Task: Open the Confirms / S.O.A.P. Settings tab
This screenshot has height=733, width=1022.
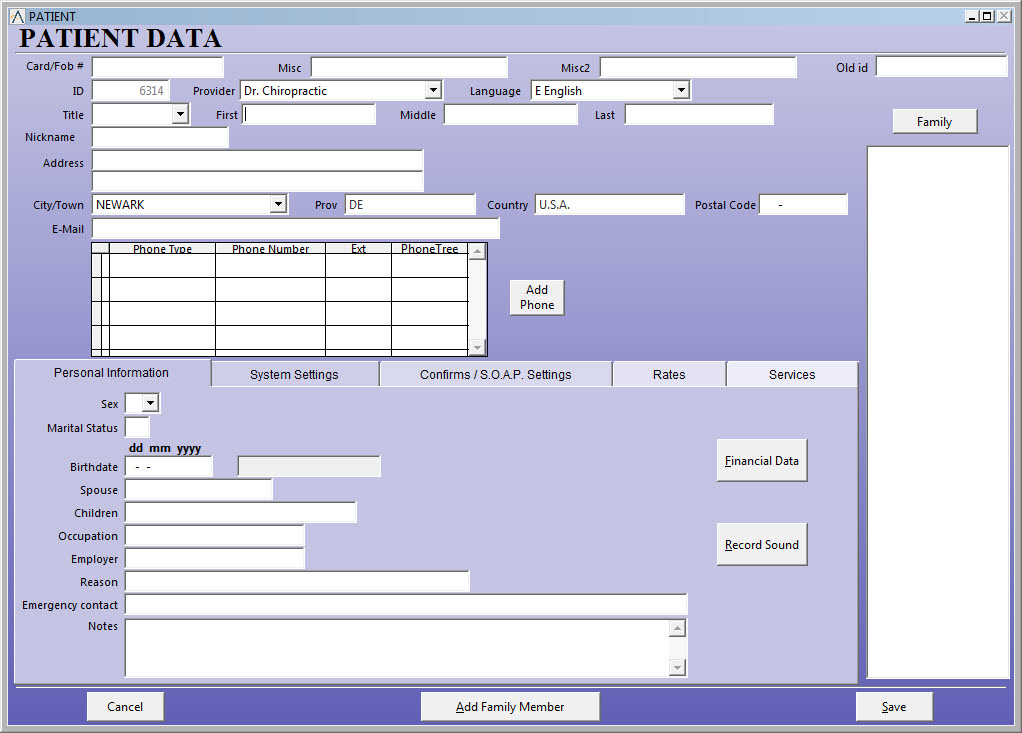Action: [x=495, y=375]
